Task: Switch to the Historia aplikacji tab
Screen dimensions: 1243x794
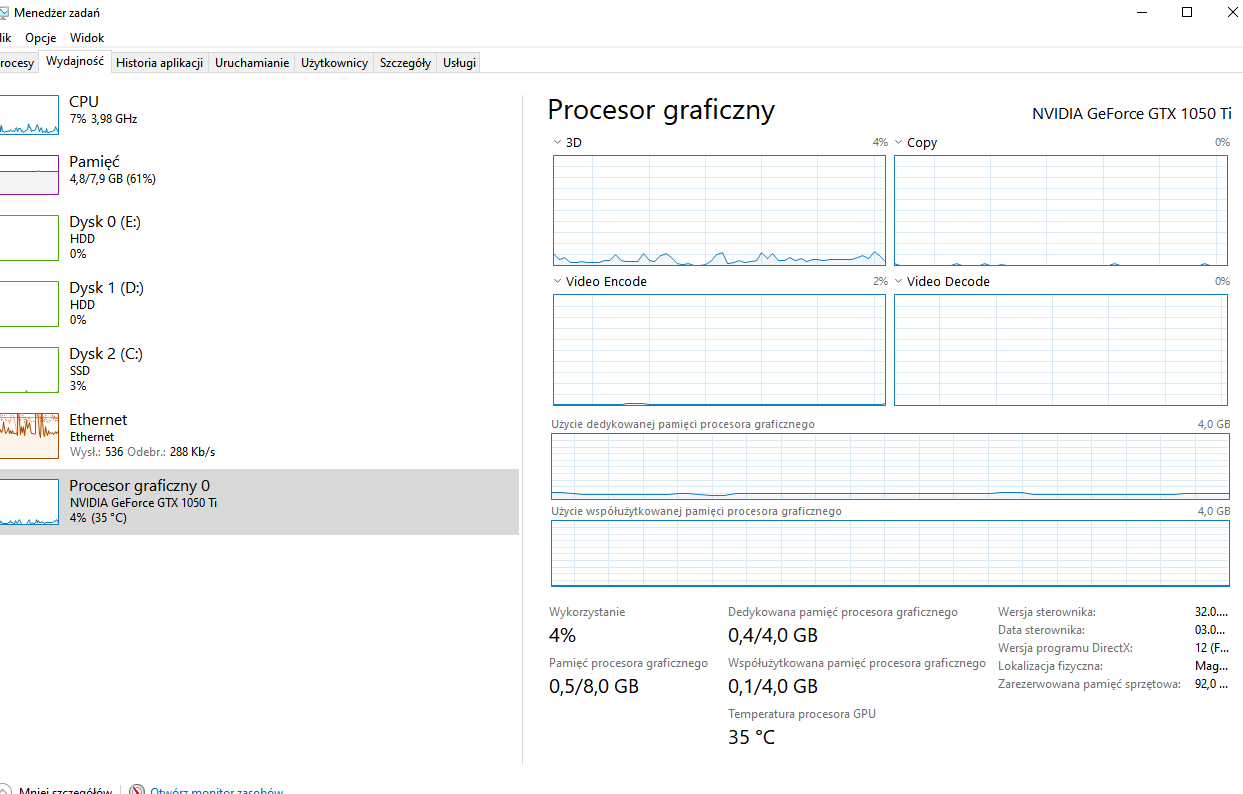Action: (x=160, y=62)
